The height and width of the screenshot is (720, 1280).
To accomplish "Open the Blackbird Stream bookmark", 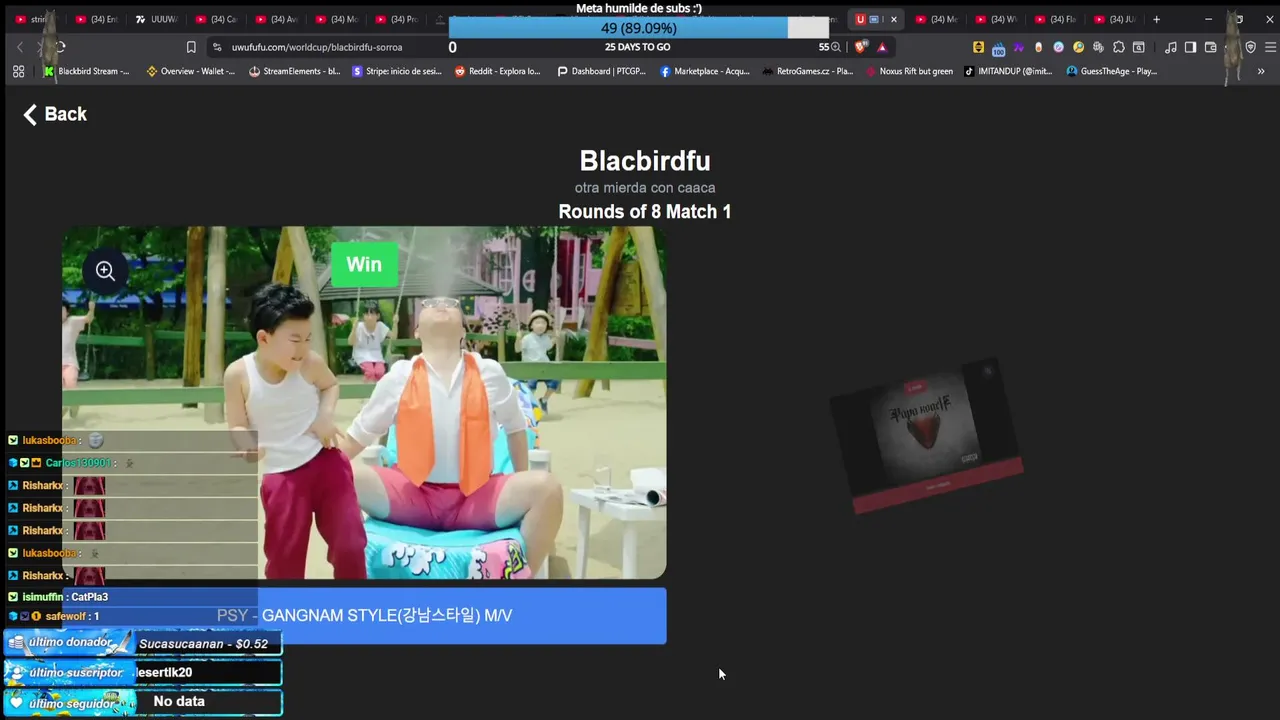I will (x=86, y=71).
